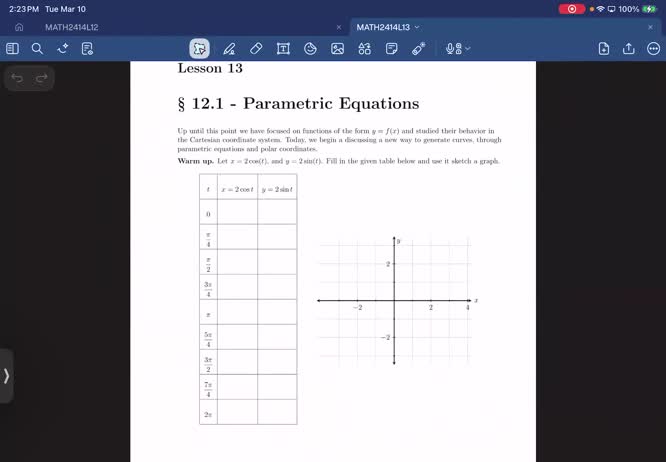666x462 pixels.
Task: Tap the 'y = 2sin t' column header
Action: tap(277, 189)
